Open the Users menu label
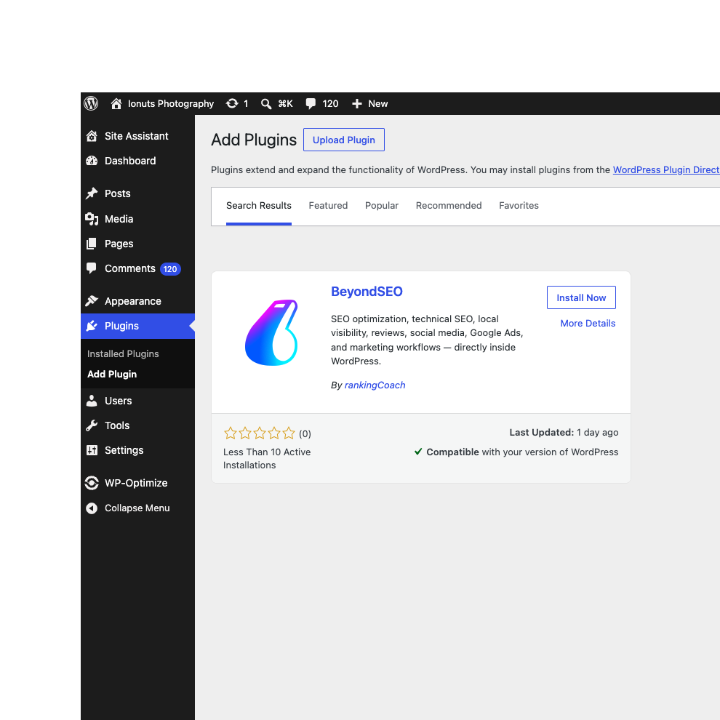 click(x=118, y=401)
